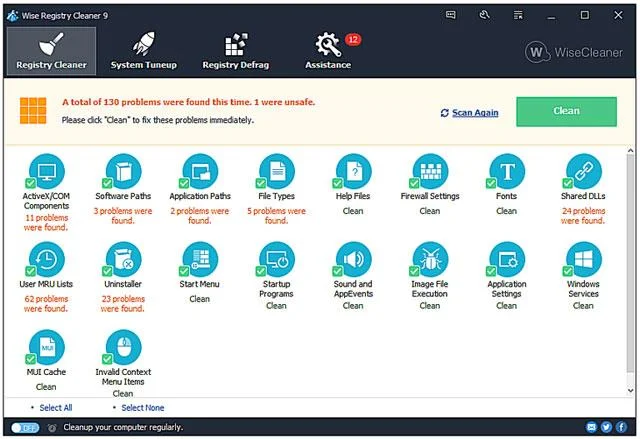640x439 pixels.
Task: Open the ActiveX/COM Components category icon
Action: tap(47, 171)
